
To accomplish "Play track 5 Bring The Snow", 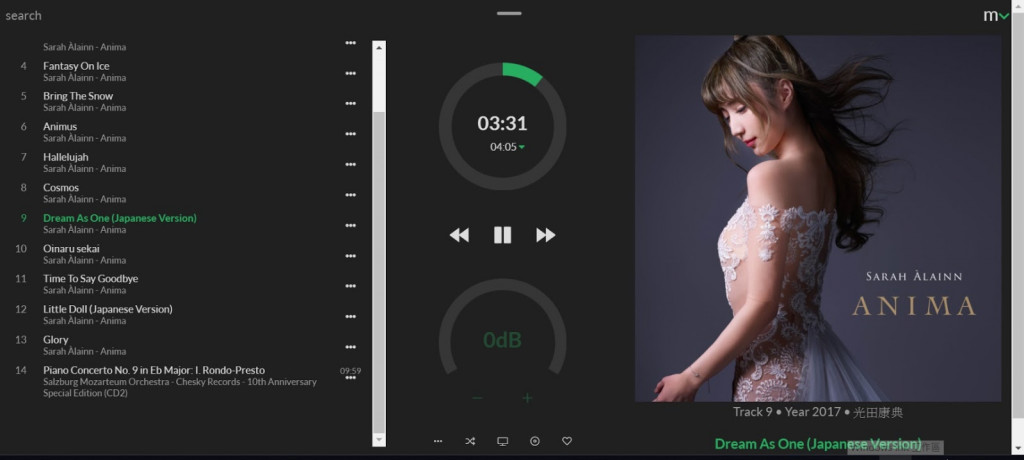I will (186, 101).
